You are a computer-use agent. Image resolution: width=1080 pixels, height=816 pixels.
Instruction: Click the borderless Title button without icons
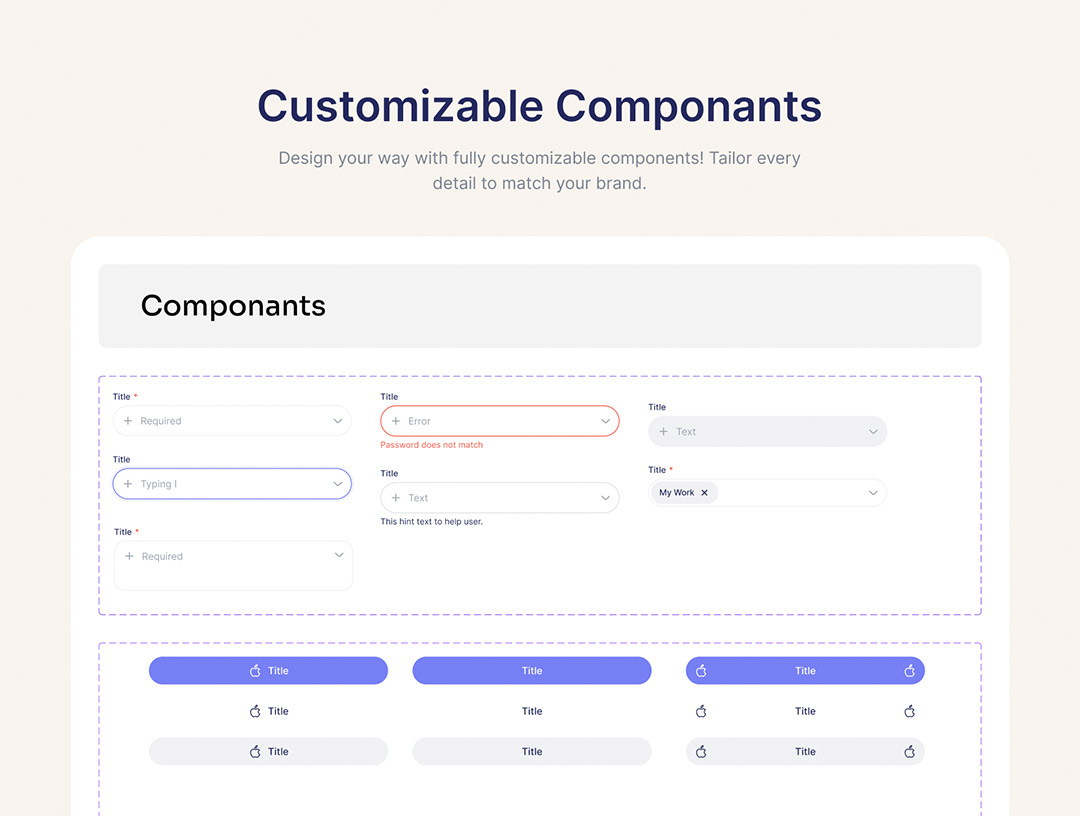[532, 711]
